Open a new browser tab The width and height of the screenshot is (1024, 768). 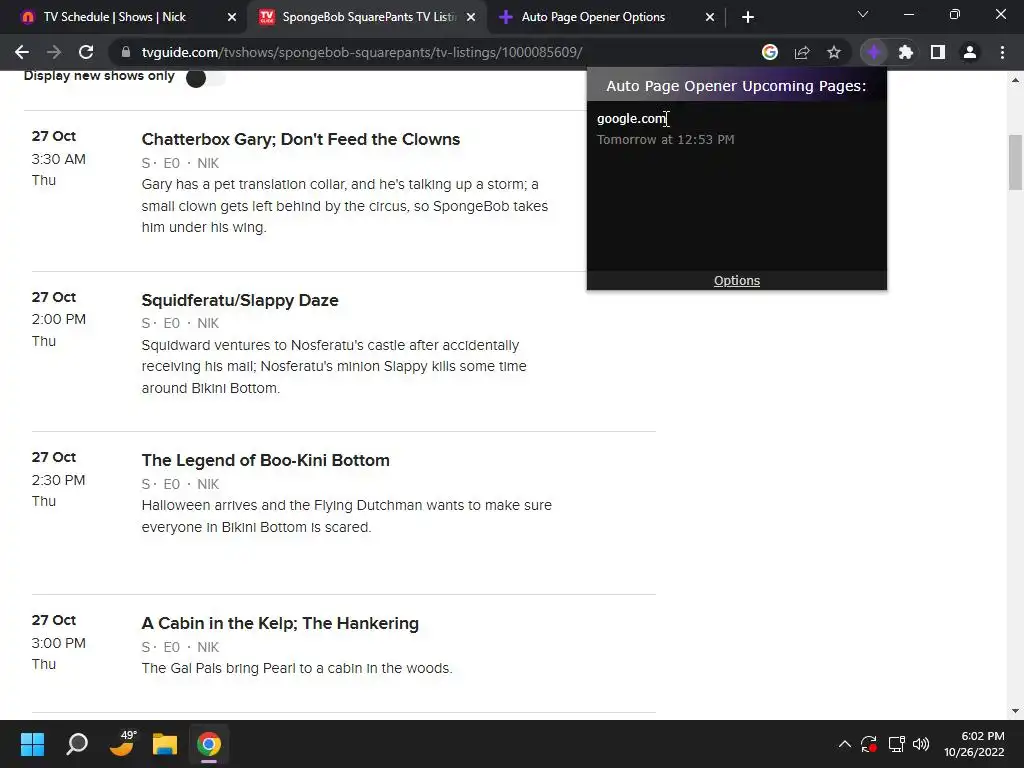tap(748, 18)
